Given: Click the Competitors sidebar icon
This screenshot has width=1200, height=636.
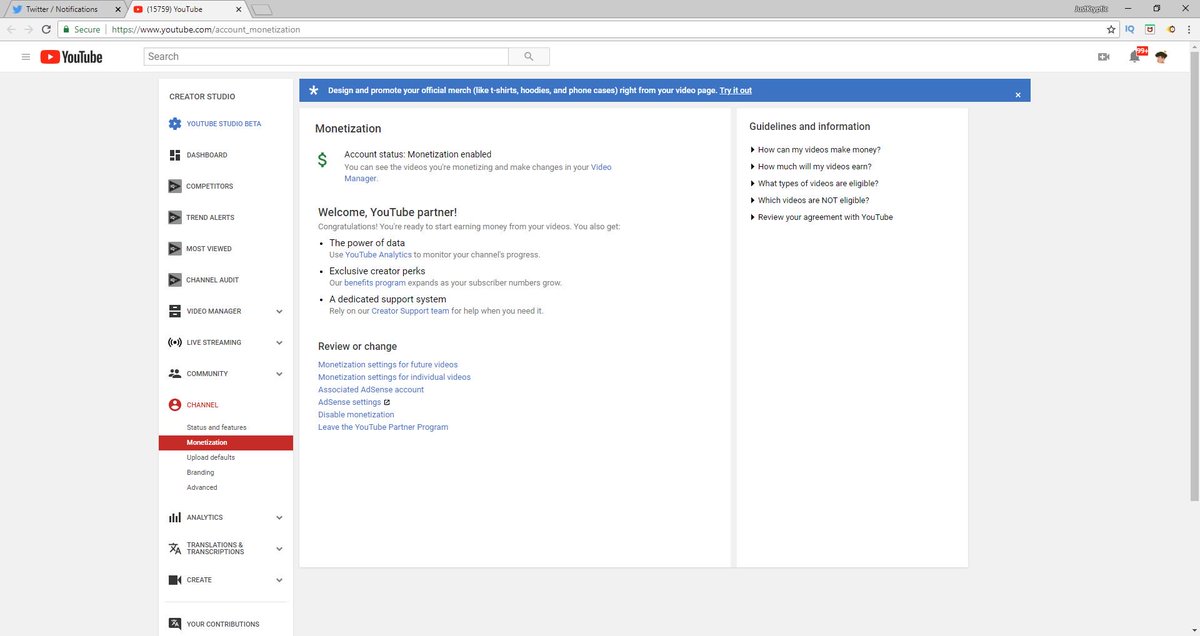Looking at the screenshot, I should [x=175, y=186].
